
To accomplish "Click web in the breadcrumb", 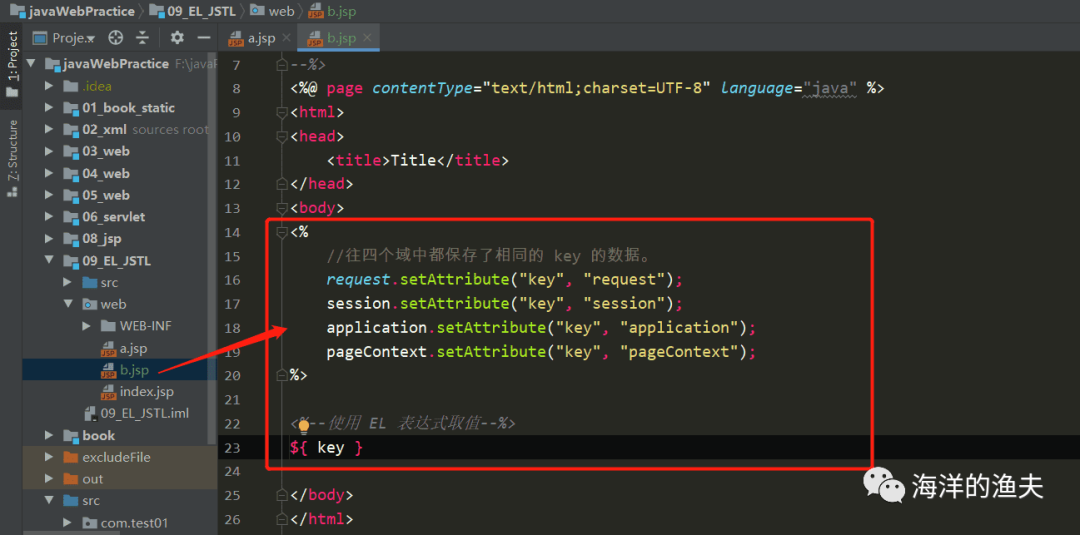I will coord(272,10).
